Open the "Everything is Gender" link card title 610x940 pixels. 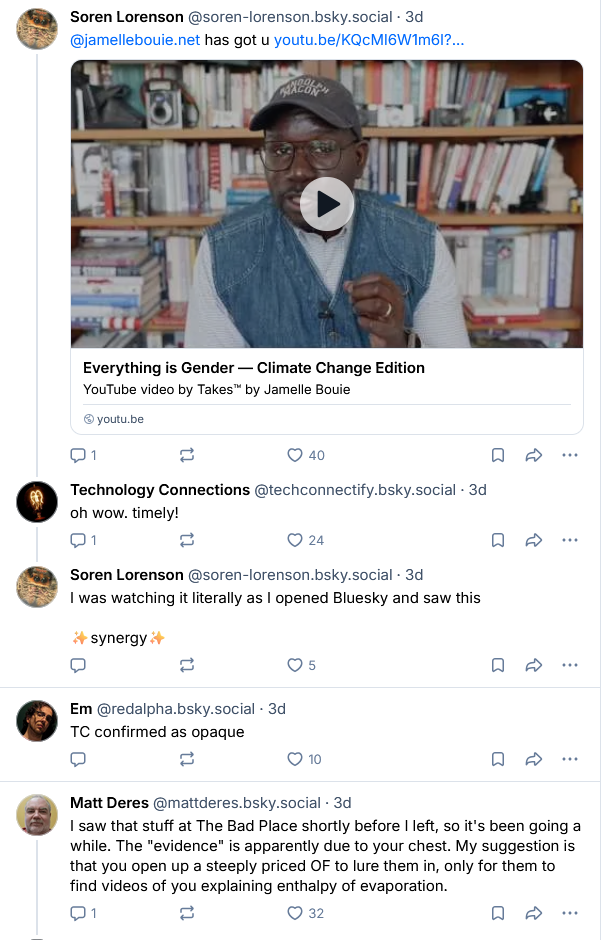tap(254, 368)
